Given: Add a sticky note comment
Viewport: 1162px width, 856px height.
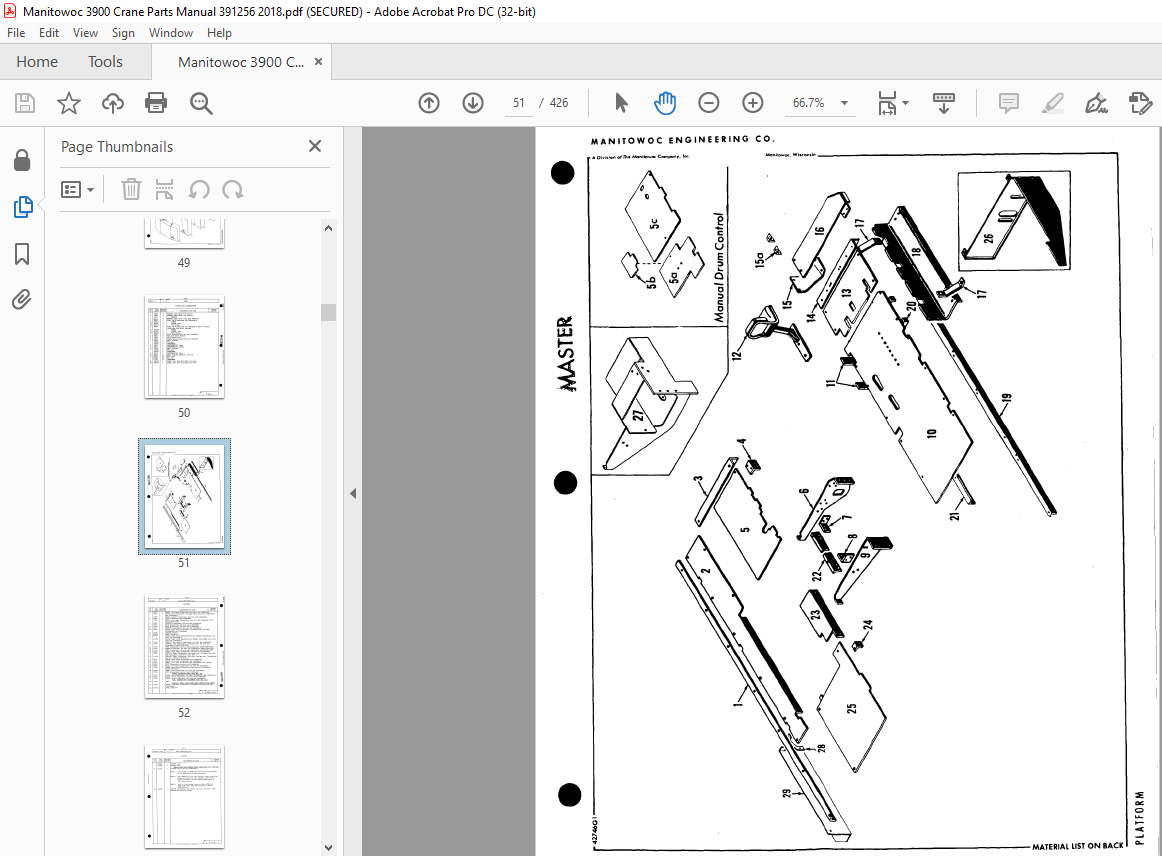Looking at the screenshot, I should pos(1009,103).
